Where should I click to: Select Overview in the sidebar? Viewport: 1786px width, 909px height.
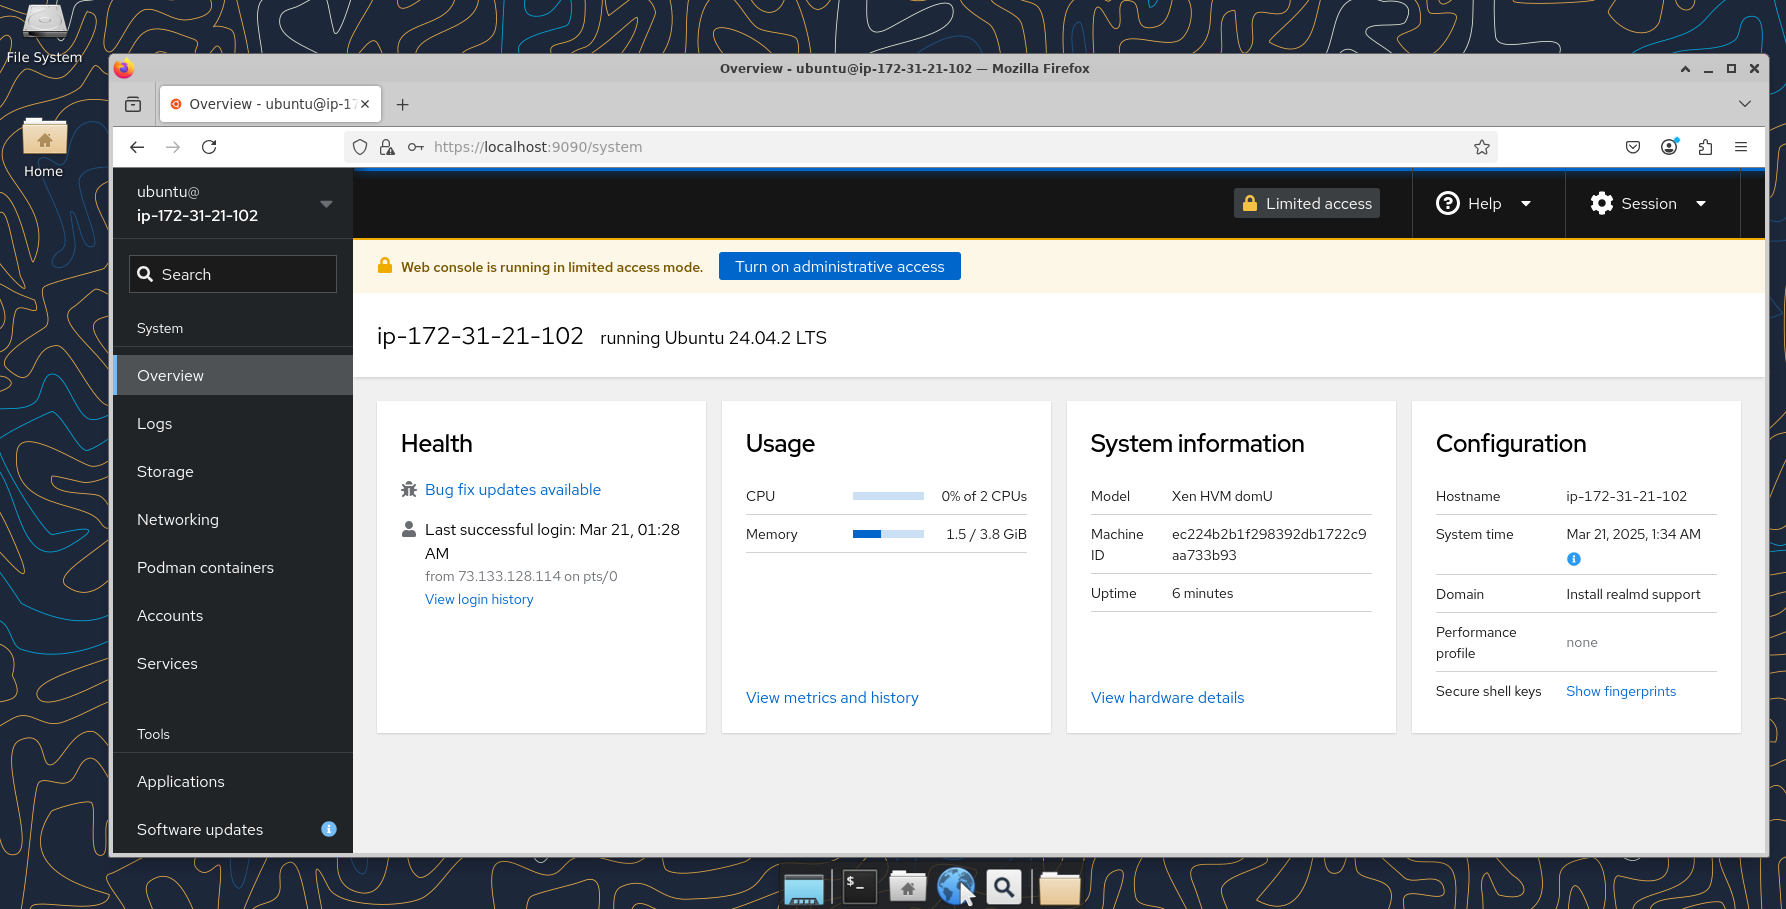tap(233, 375)
